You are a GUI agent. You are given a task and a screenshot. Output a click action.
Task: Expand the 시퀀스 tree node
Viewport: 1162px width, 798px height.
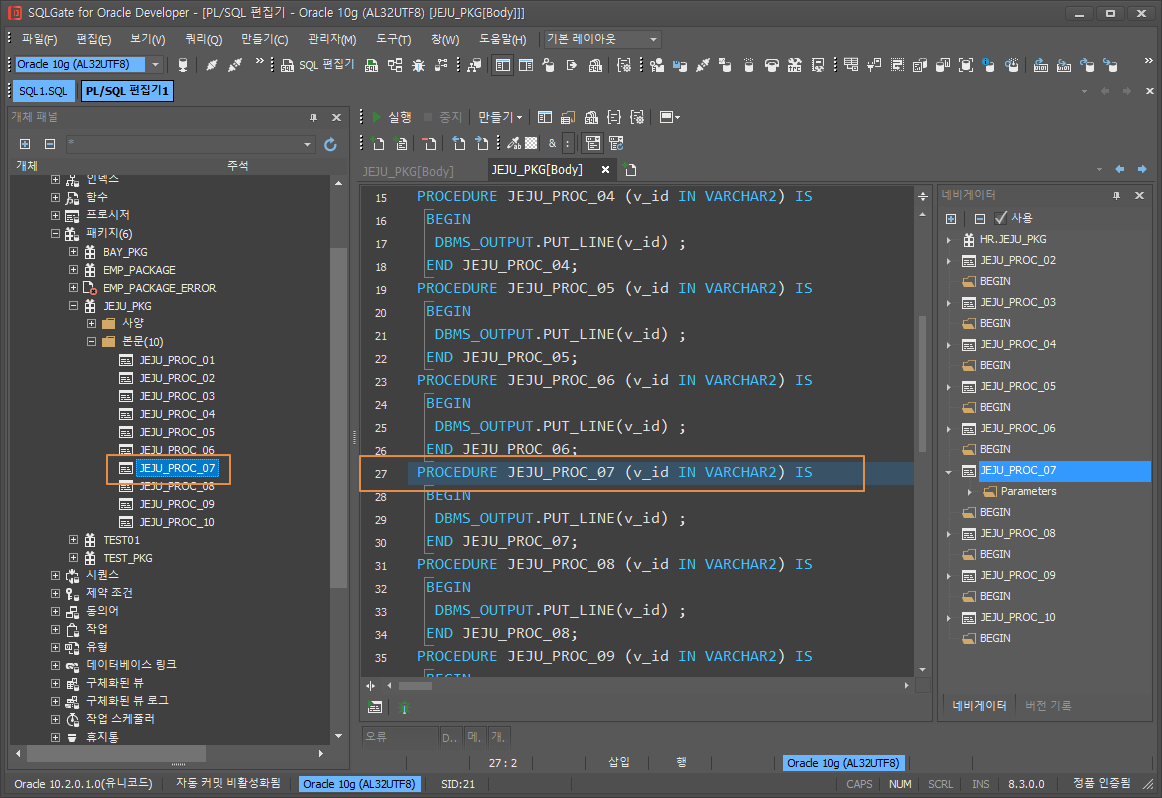click(x=56, y=574)
